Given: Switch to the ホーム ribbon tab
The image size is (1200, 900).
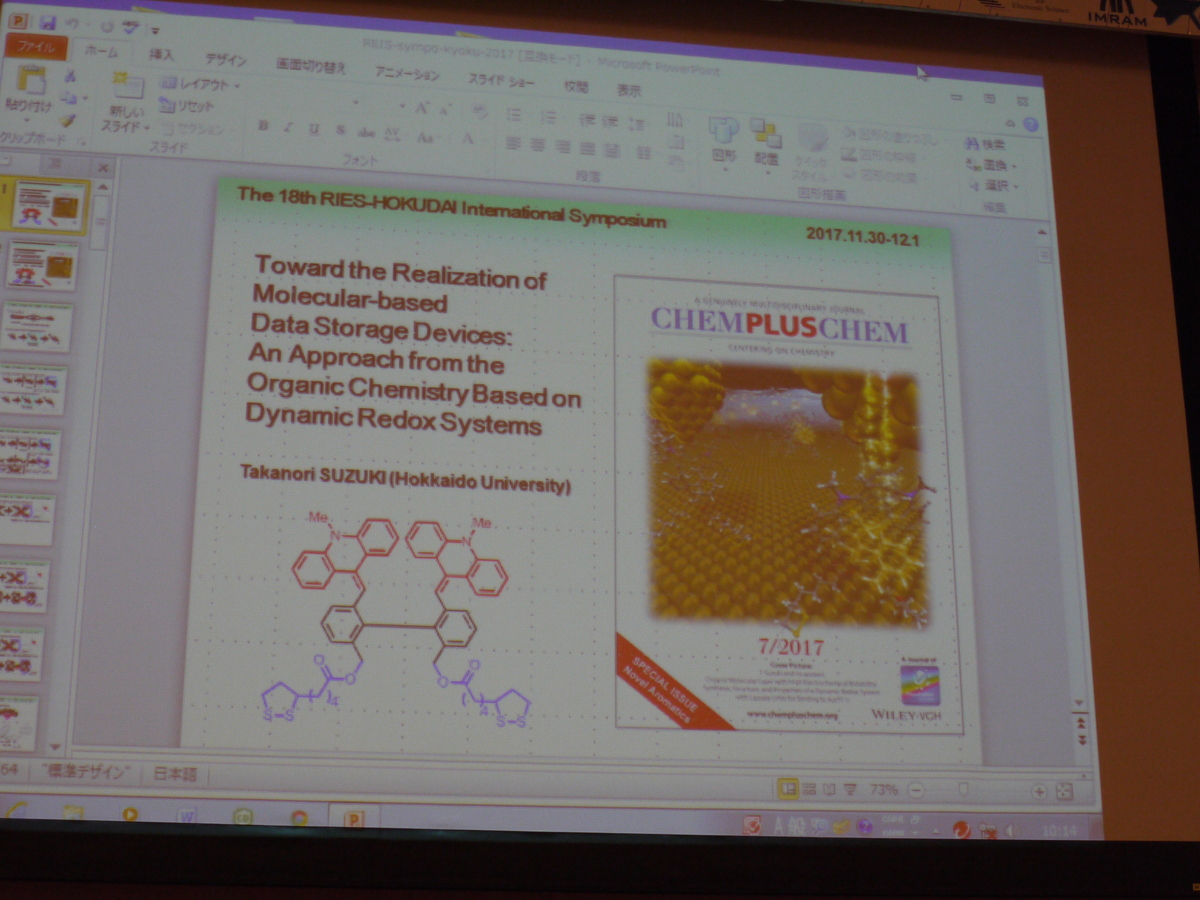Looking at the screenshot, I should (x=101, y=51).
